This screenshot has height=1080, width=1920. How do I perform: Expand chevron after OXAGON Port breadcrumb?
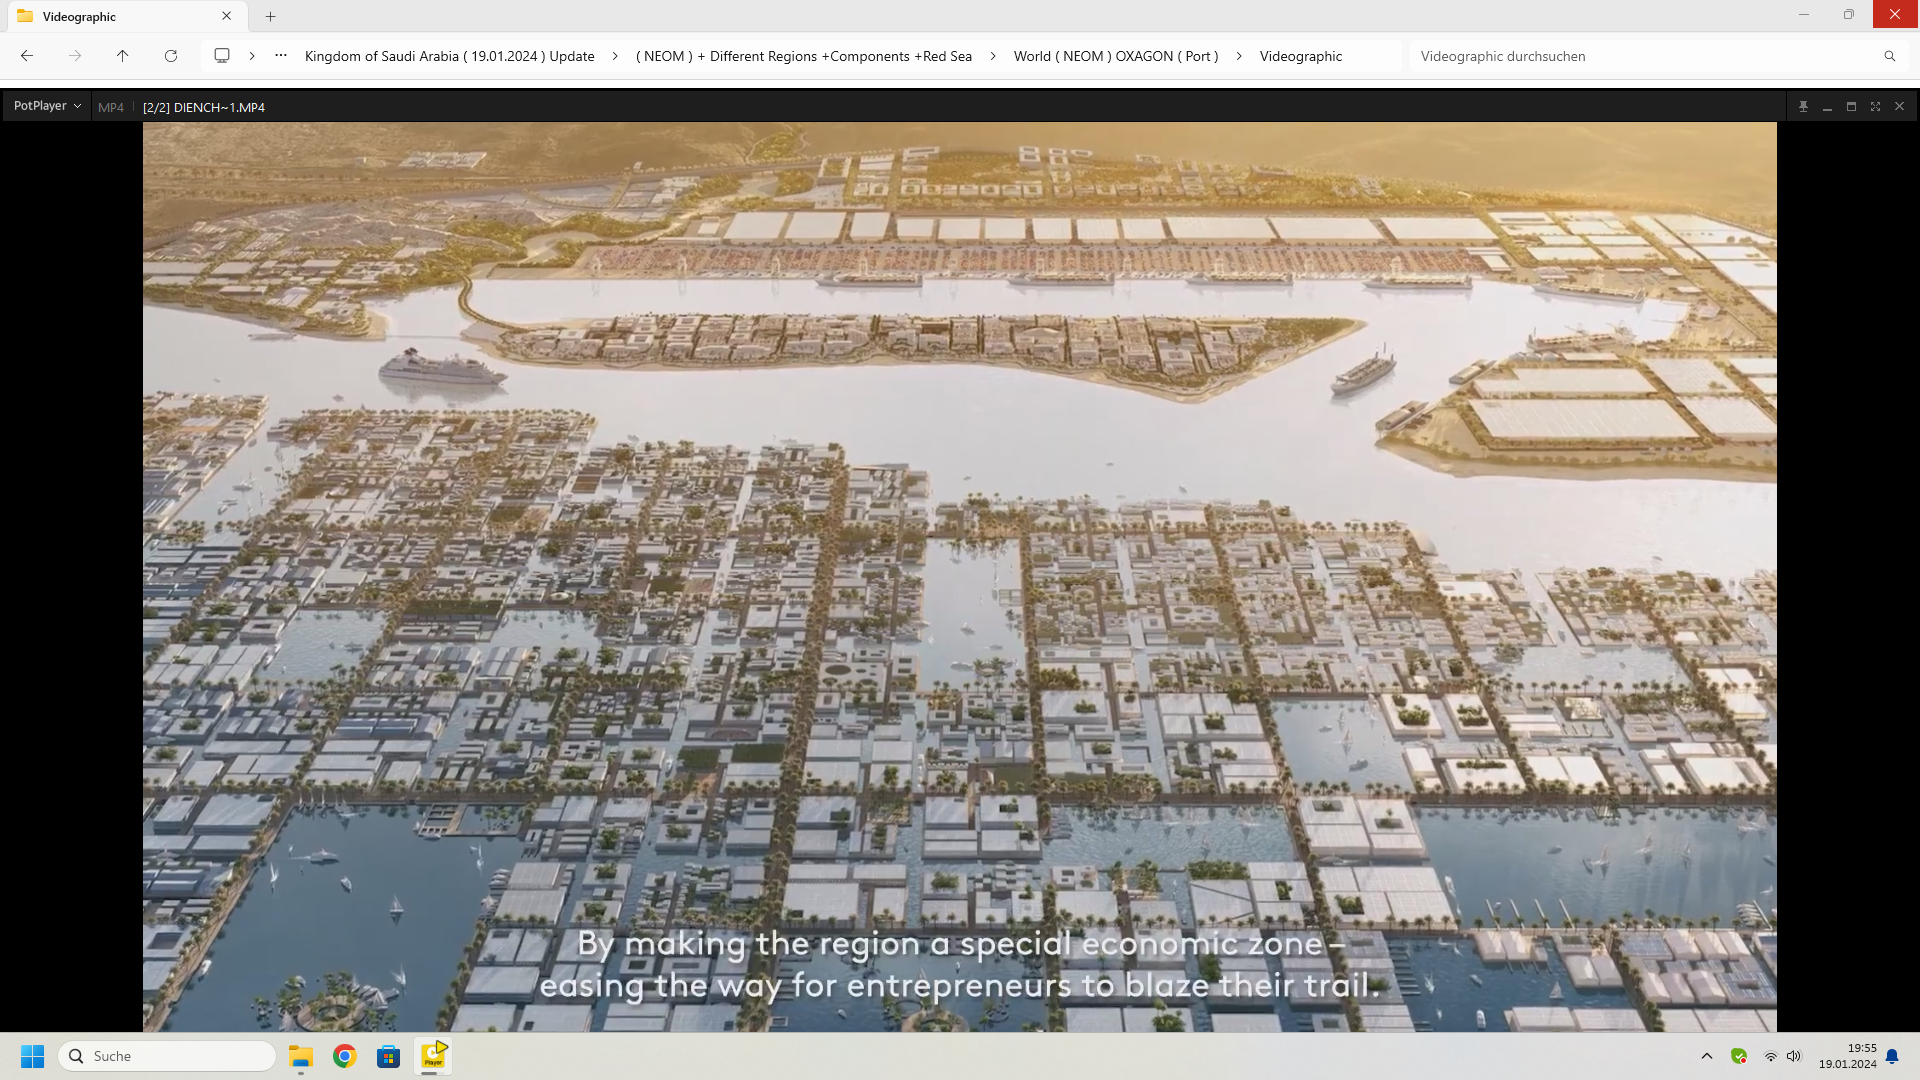[x=1239, y=56]
